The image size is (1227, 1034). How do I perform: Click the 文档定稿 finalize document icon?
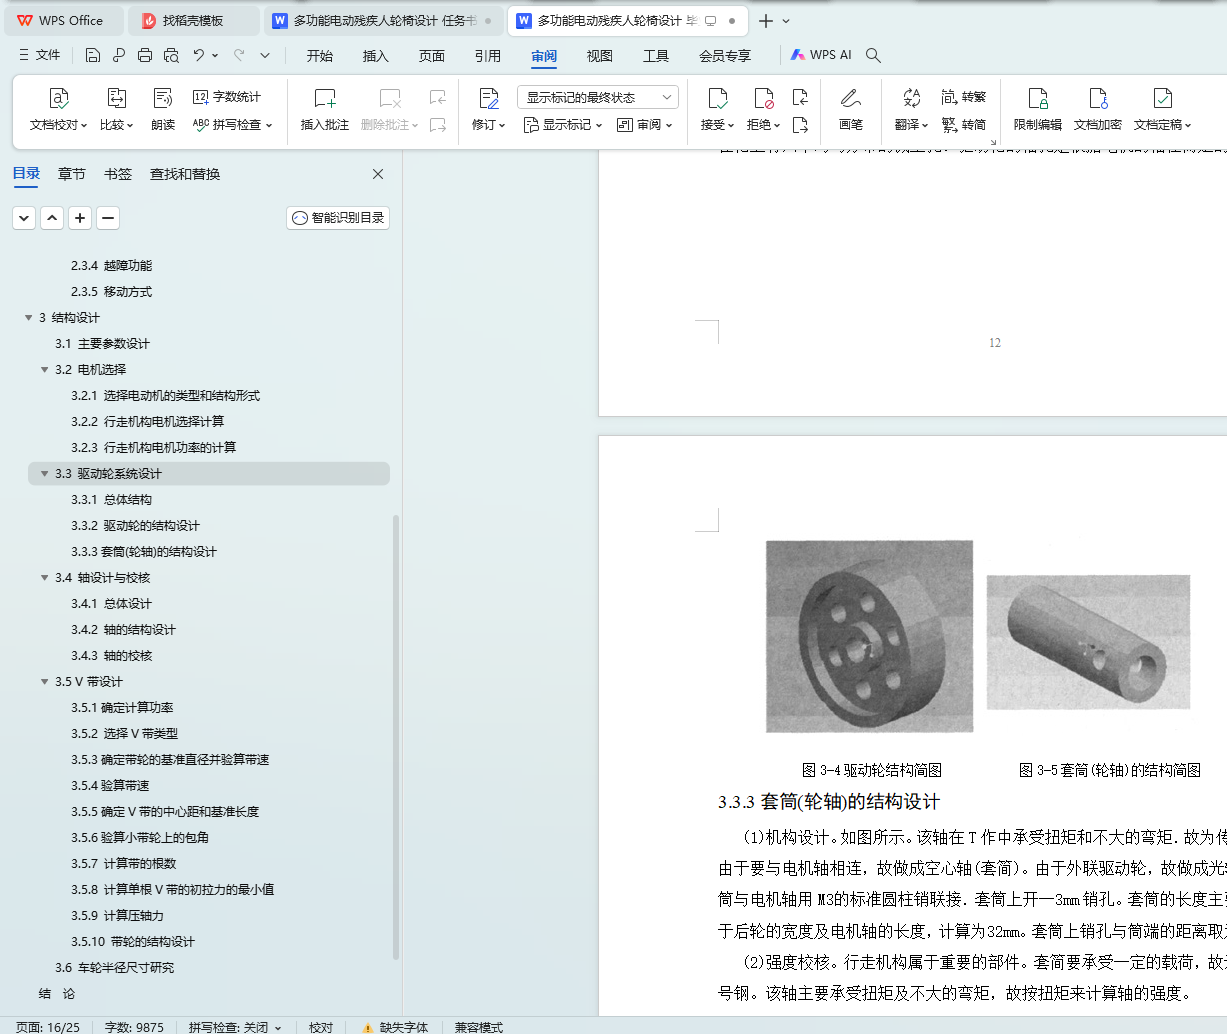pyautogui.click(x=1162, y=98)
